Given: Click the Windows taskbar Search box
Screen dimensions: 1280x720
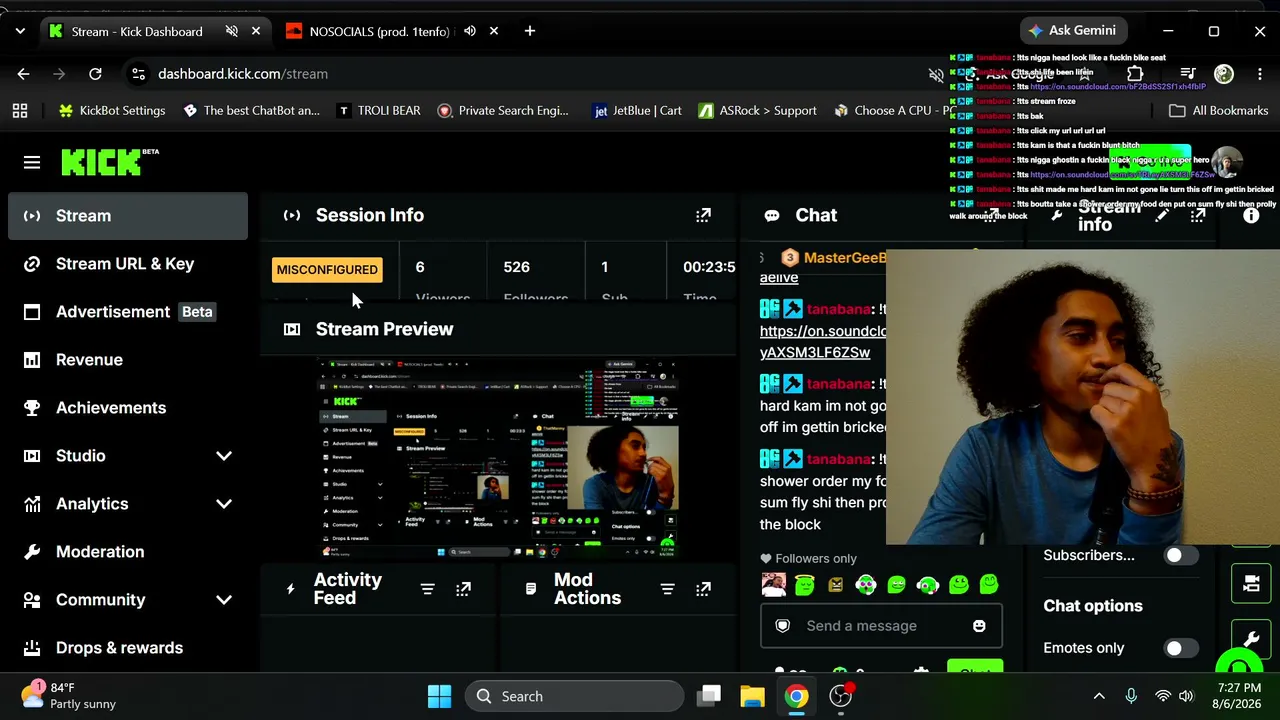Looking at the screenshot, I should [x=574, y=696].
